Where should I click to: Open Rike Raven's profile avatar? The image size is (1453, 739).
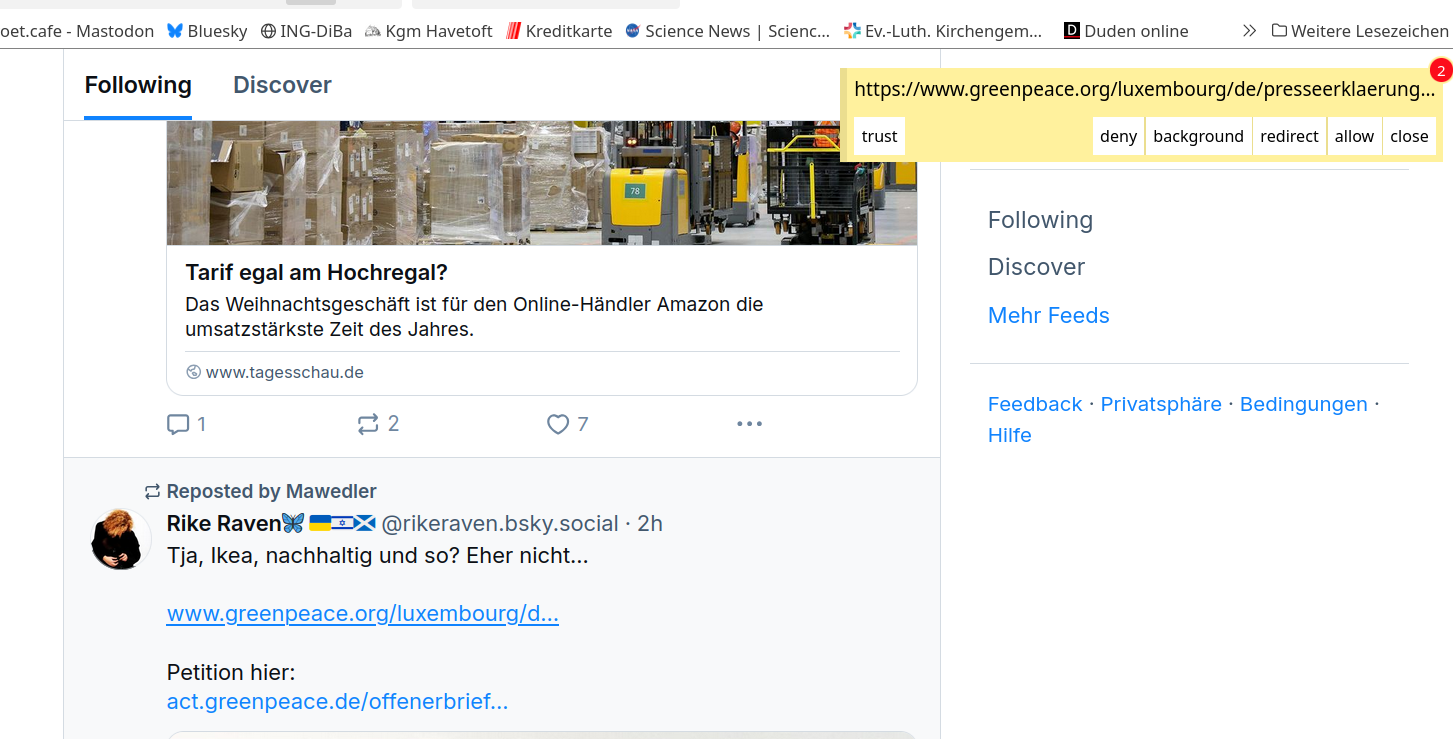tap(121, 539)
